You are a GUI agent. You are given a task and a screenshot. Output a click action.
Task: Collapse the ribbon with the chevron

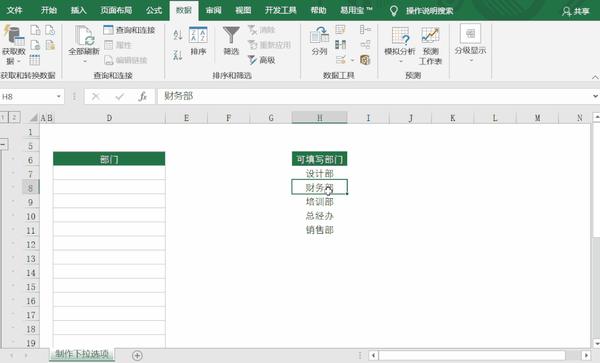click(595, 77)
